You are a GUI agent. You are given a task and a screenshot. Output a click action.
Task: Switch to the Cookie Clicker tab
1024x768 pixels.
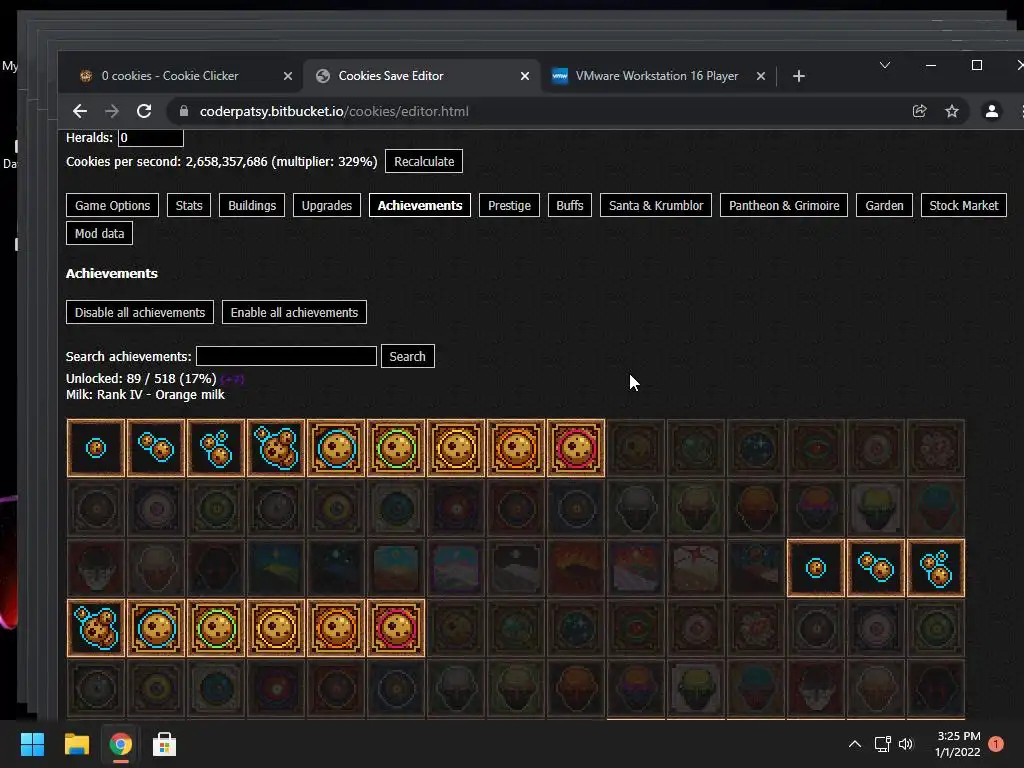170,76
